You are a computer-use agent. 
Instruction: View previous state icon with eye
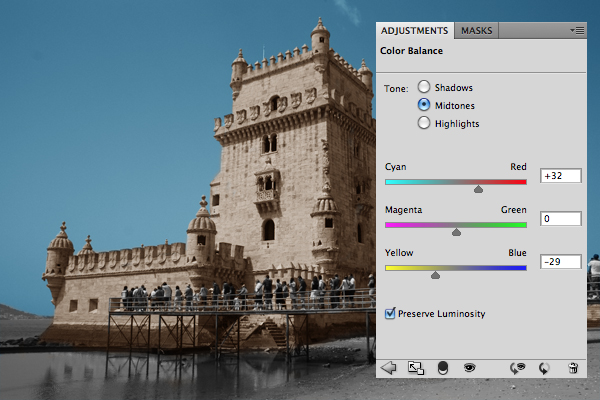click(517, 368)
